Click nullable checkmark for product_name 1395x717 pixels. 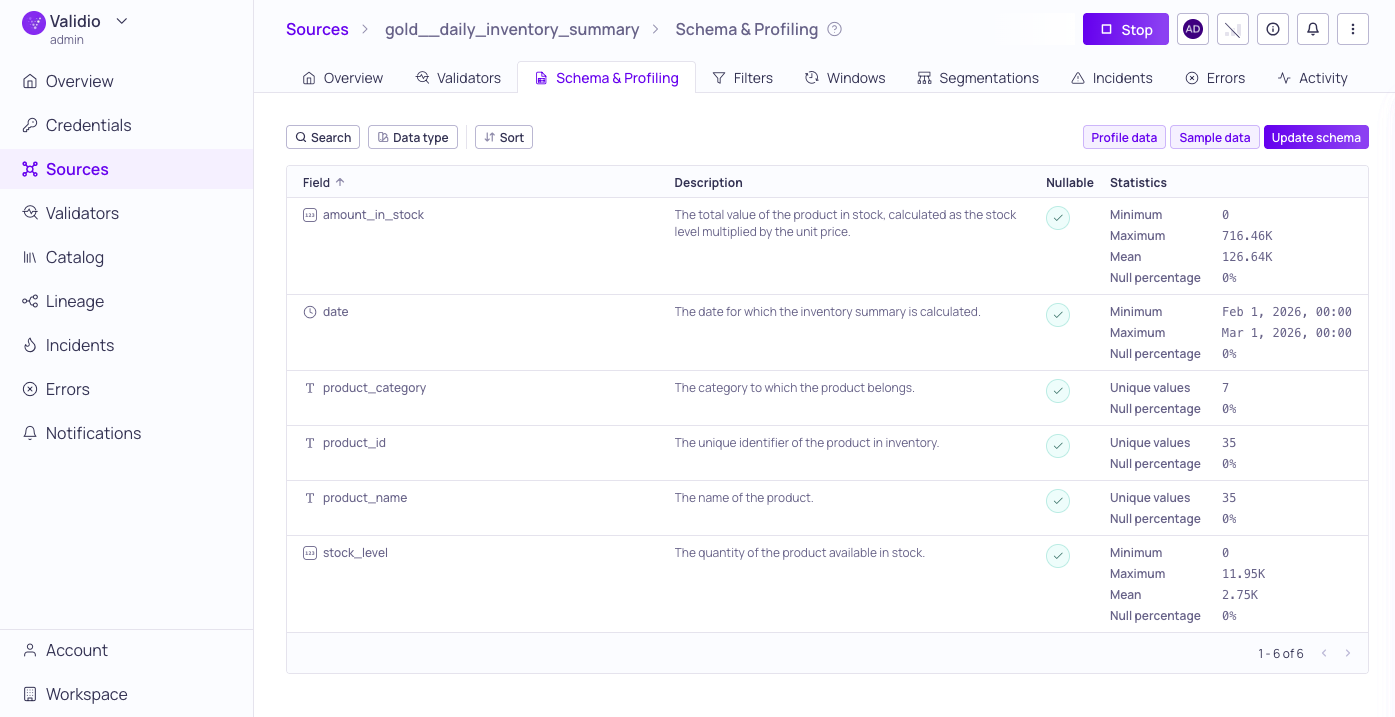[1058, 501]
